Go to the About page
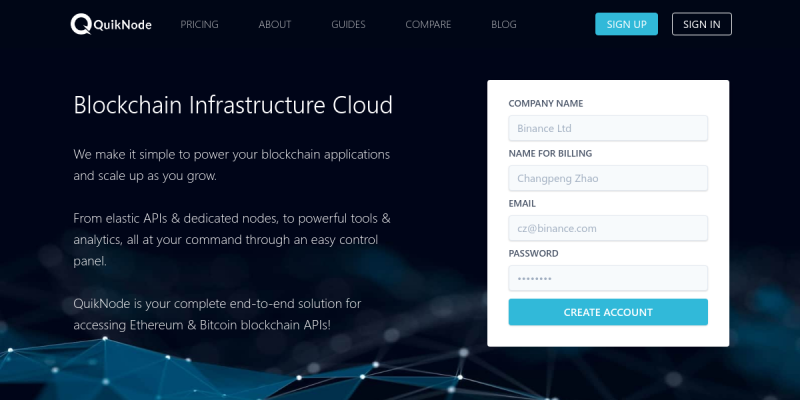 click(x=275, y=24)
